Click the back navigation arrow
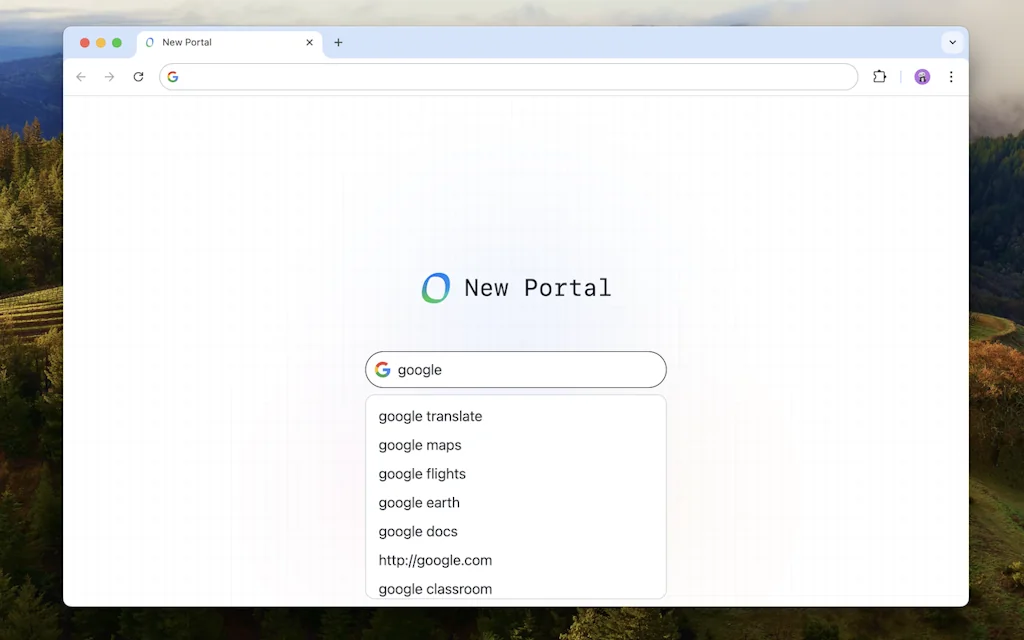1024x640 pixels. click(81, 76)
